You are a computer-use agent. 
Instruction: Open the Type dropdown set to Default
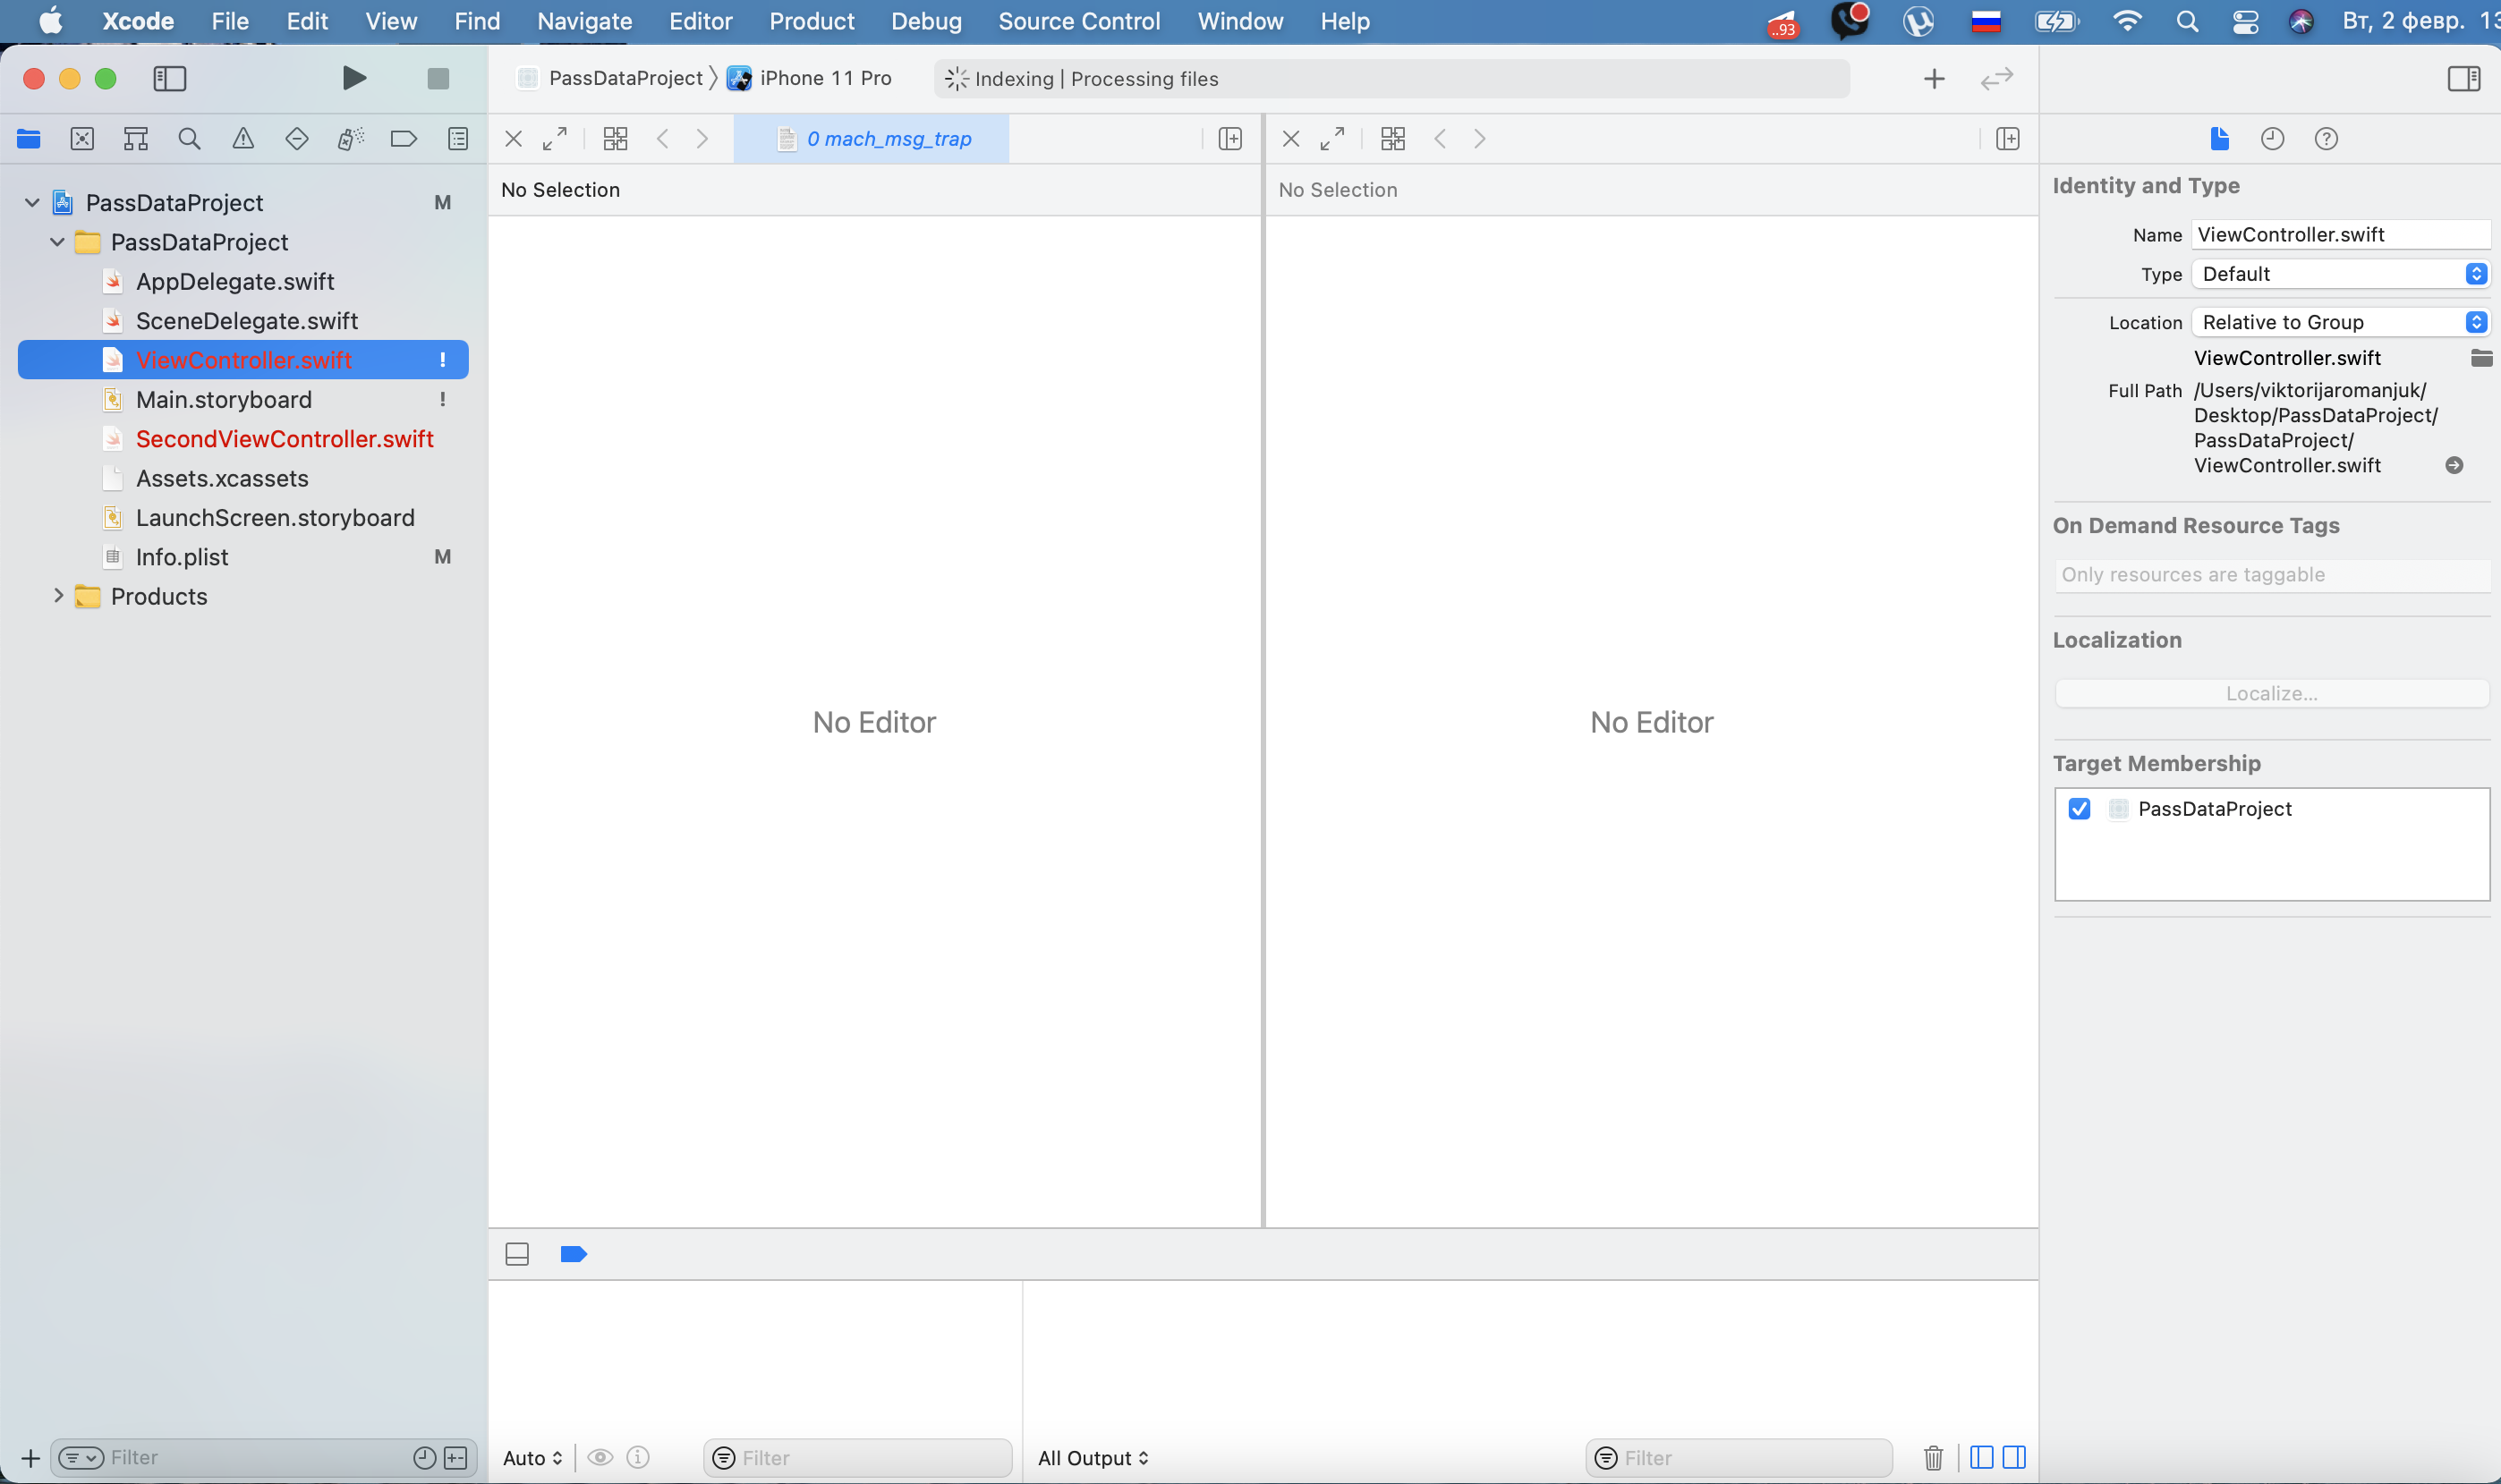click(2339, 274)
